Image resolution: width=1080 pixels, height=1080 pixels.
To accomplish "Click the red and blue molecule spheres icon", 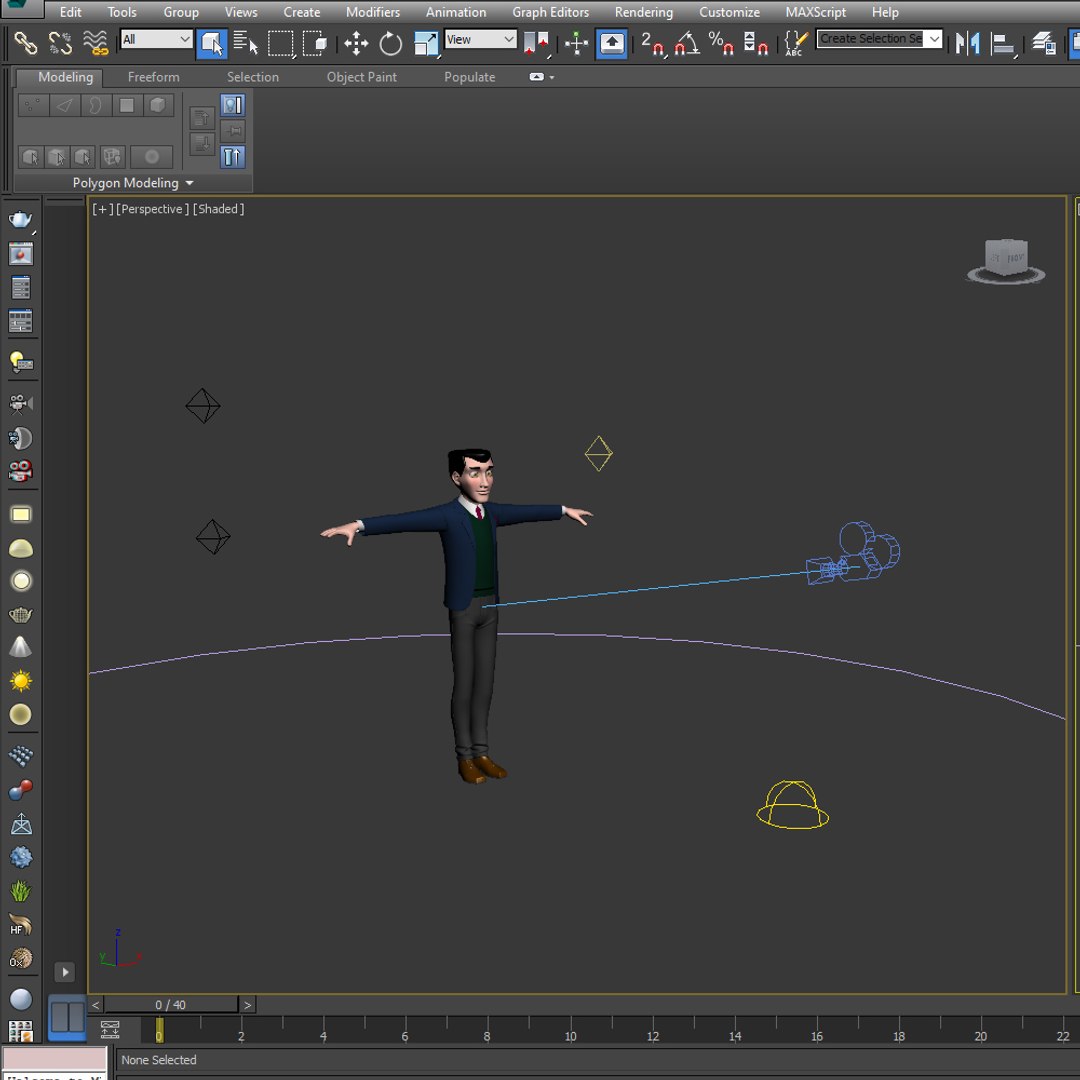I will (21, 790).
